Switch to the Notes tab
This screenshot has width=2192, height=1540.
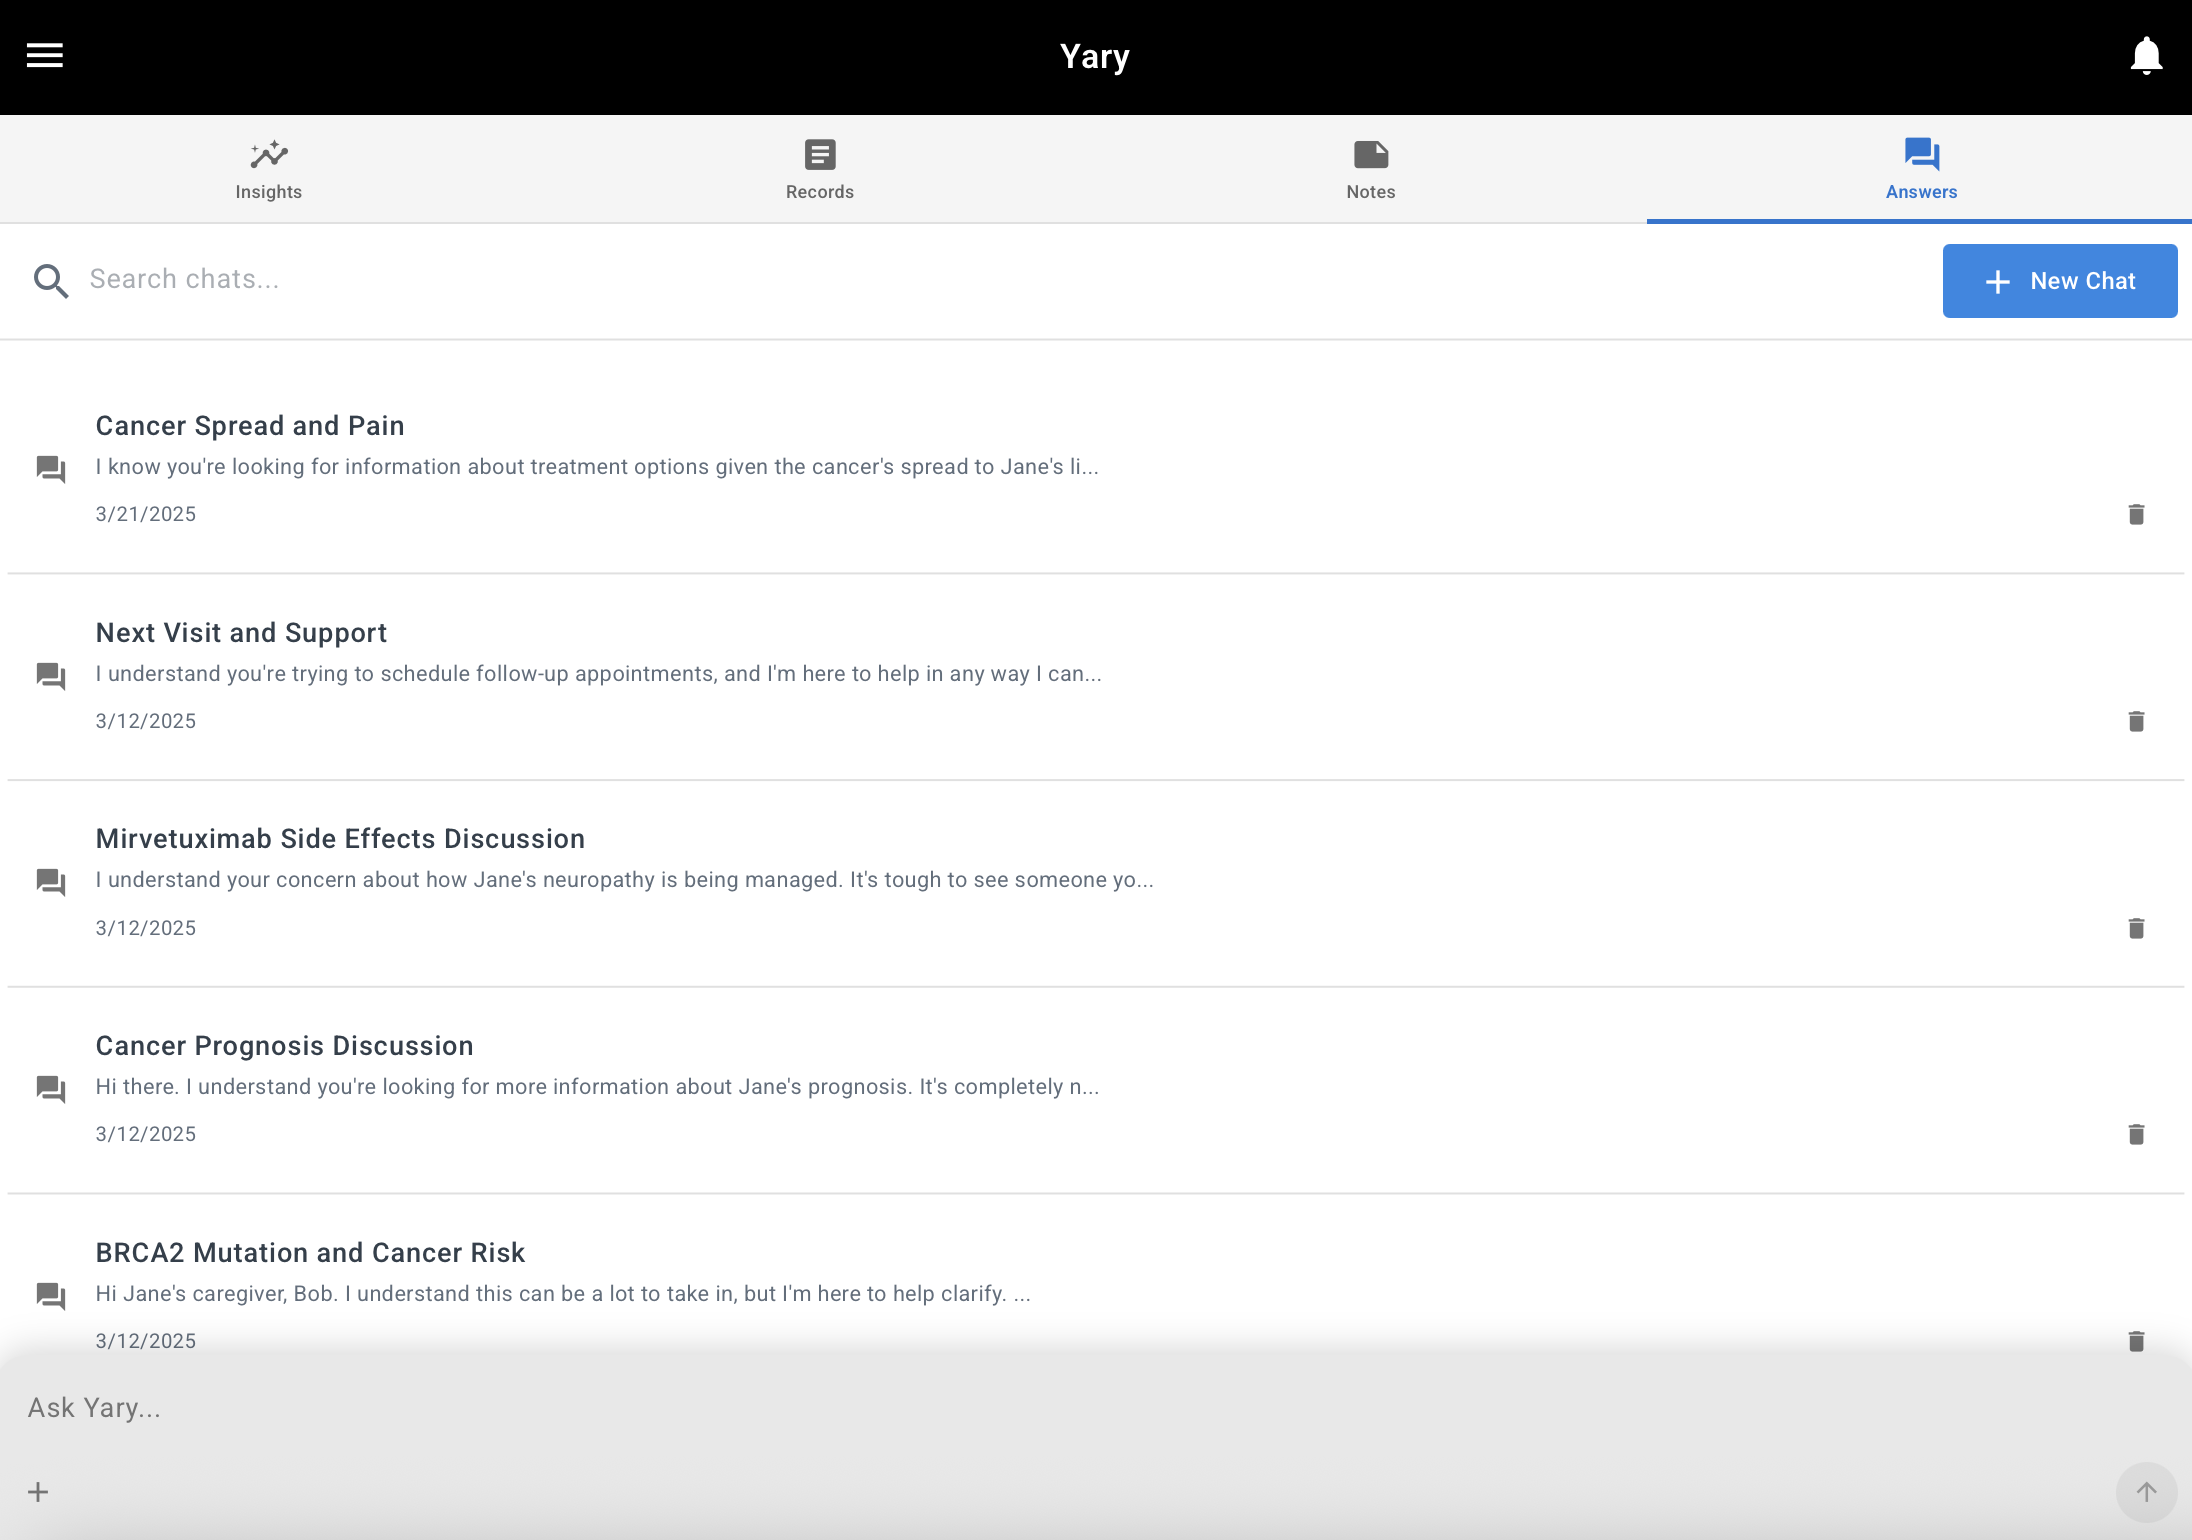point(1370,169)
